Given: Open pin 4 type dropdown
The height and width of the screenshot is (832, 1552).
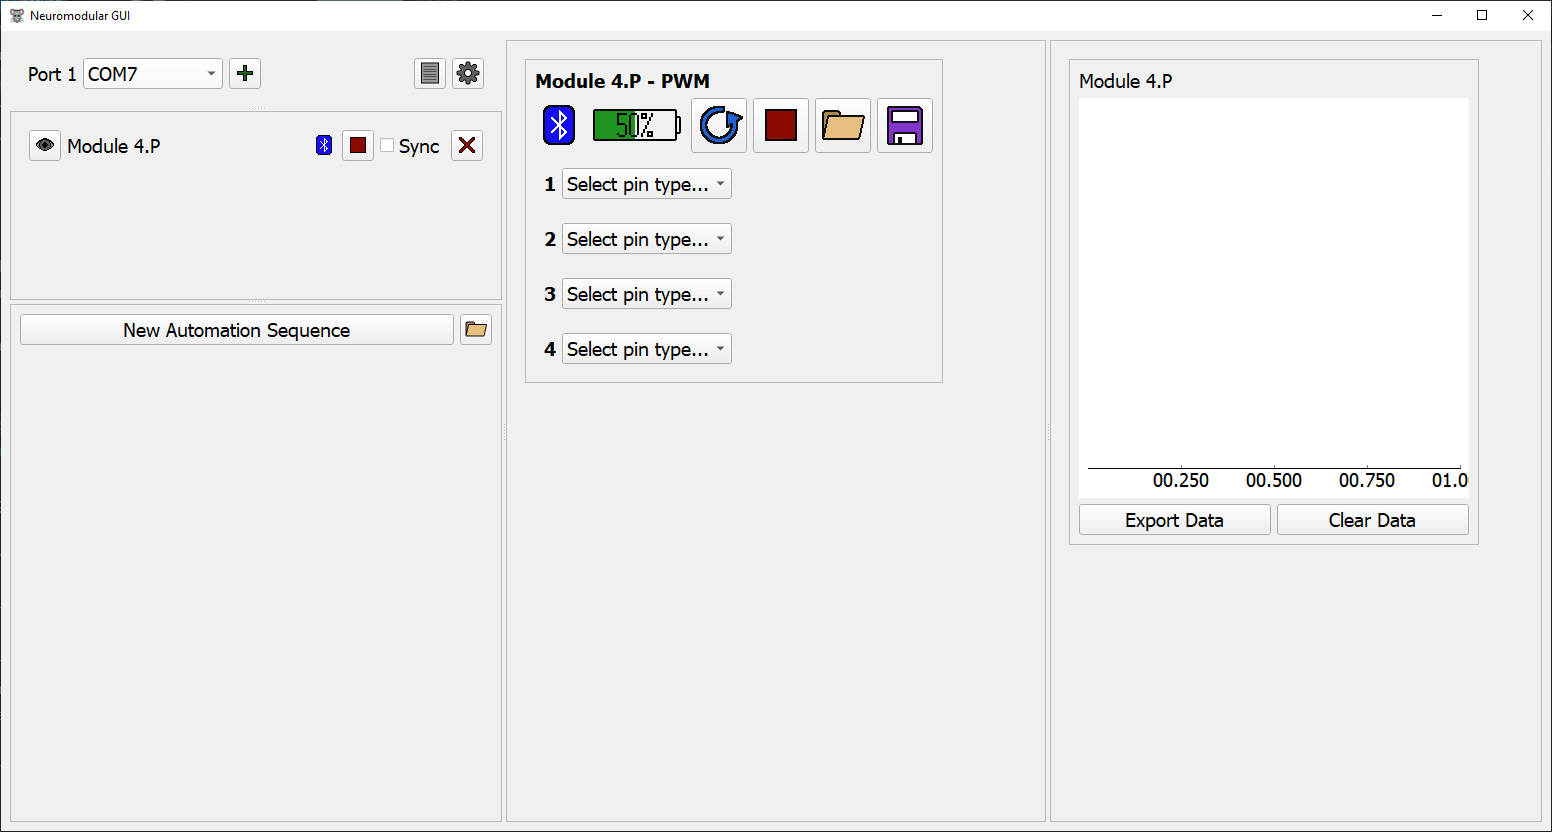Looking at the screenshot, I should tap(647, 349).
